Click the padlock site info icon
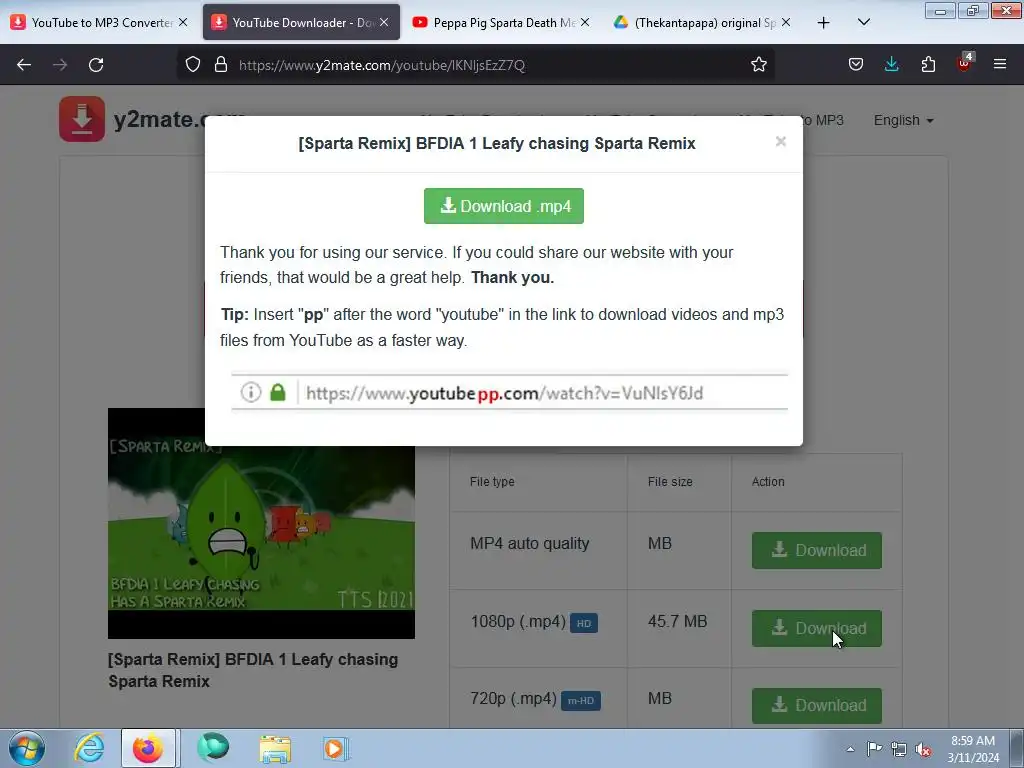1024x768 pixels. coord(221,65)
